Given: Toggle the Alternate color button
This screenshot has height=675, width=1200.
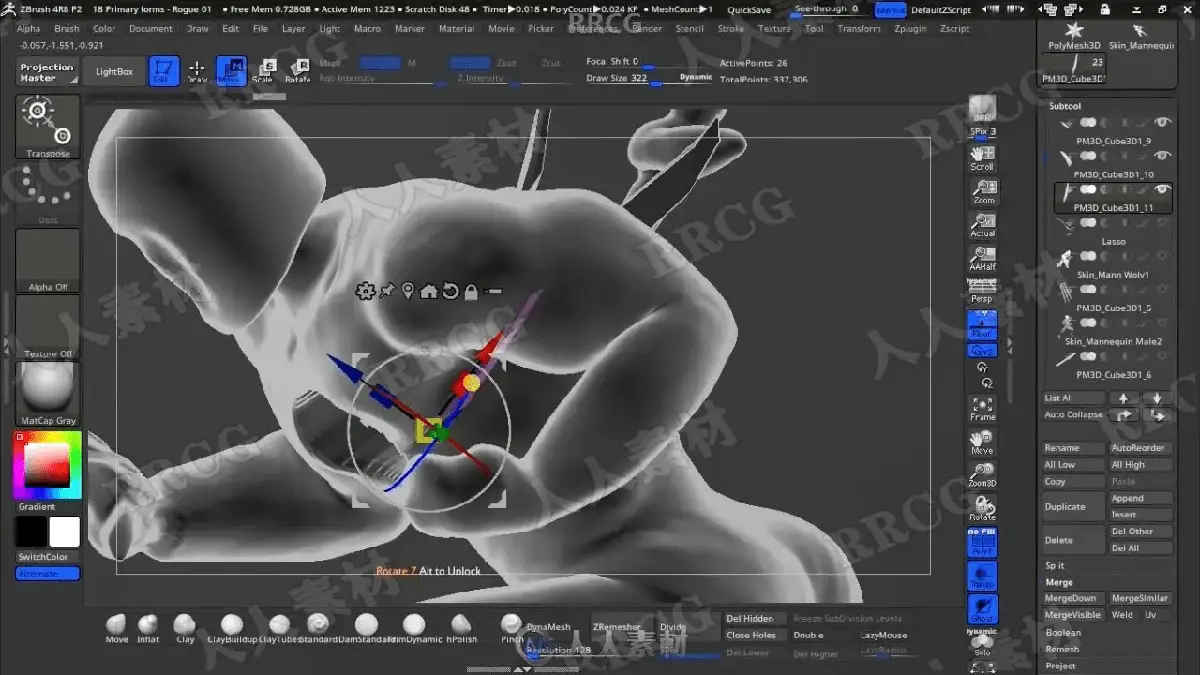Looking at the screenshot, I should [x=48, y=574].
